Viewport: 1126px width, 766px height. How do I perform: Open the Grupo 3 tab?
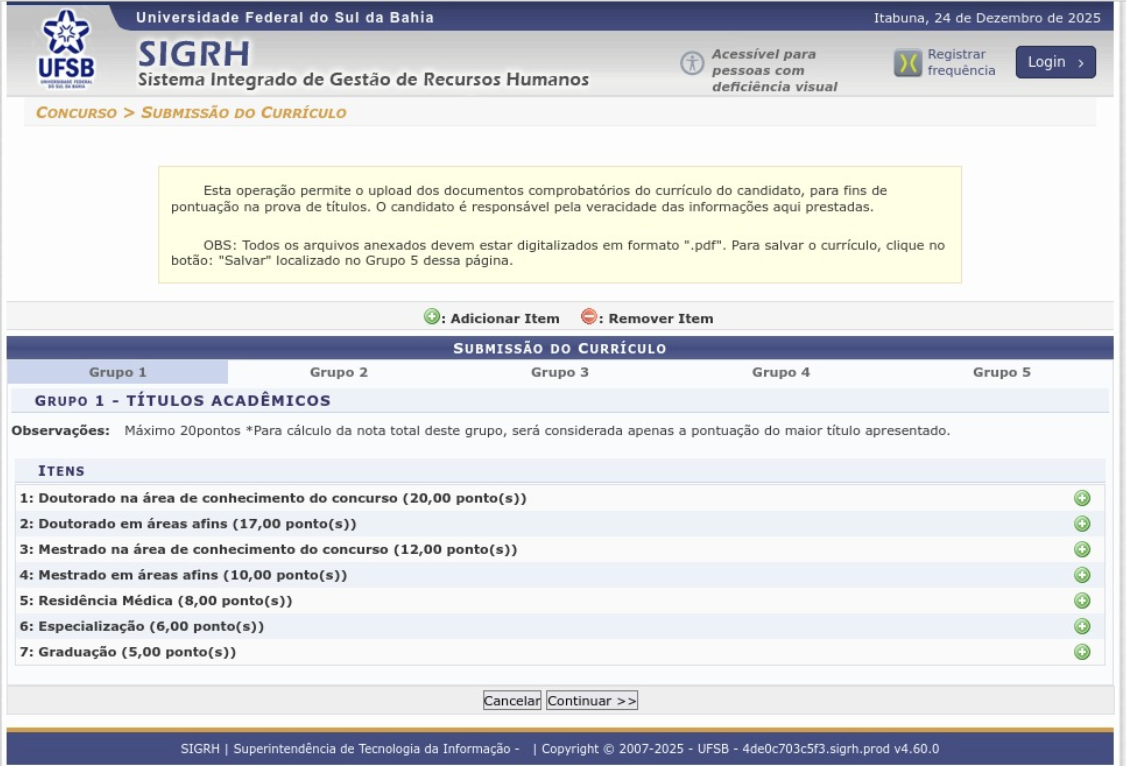click(560, 372)
